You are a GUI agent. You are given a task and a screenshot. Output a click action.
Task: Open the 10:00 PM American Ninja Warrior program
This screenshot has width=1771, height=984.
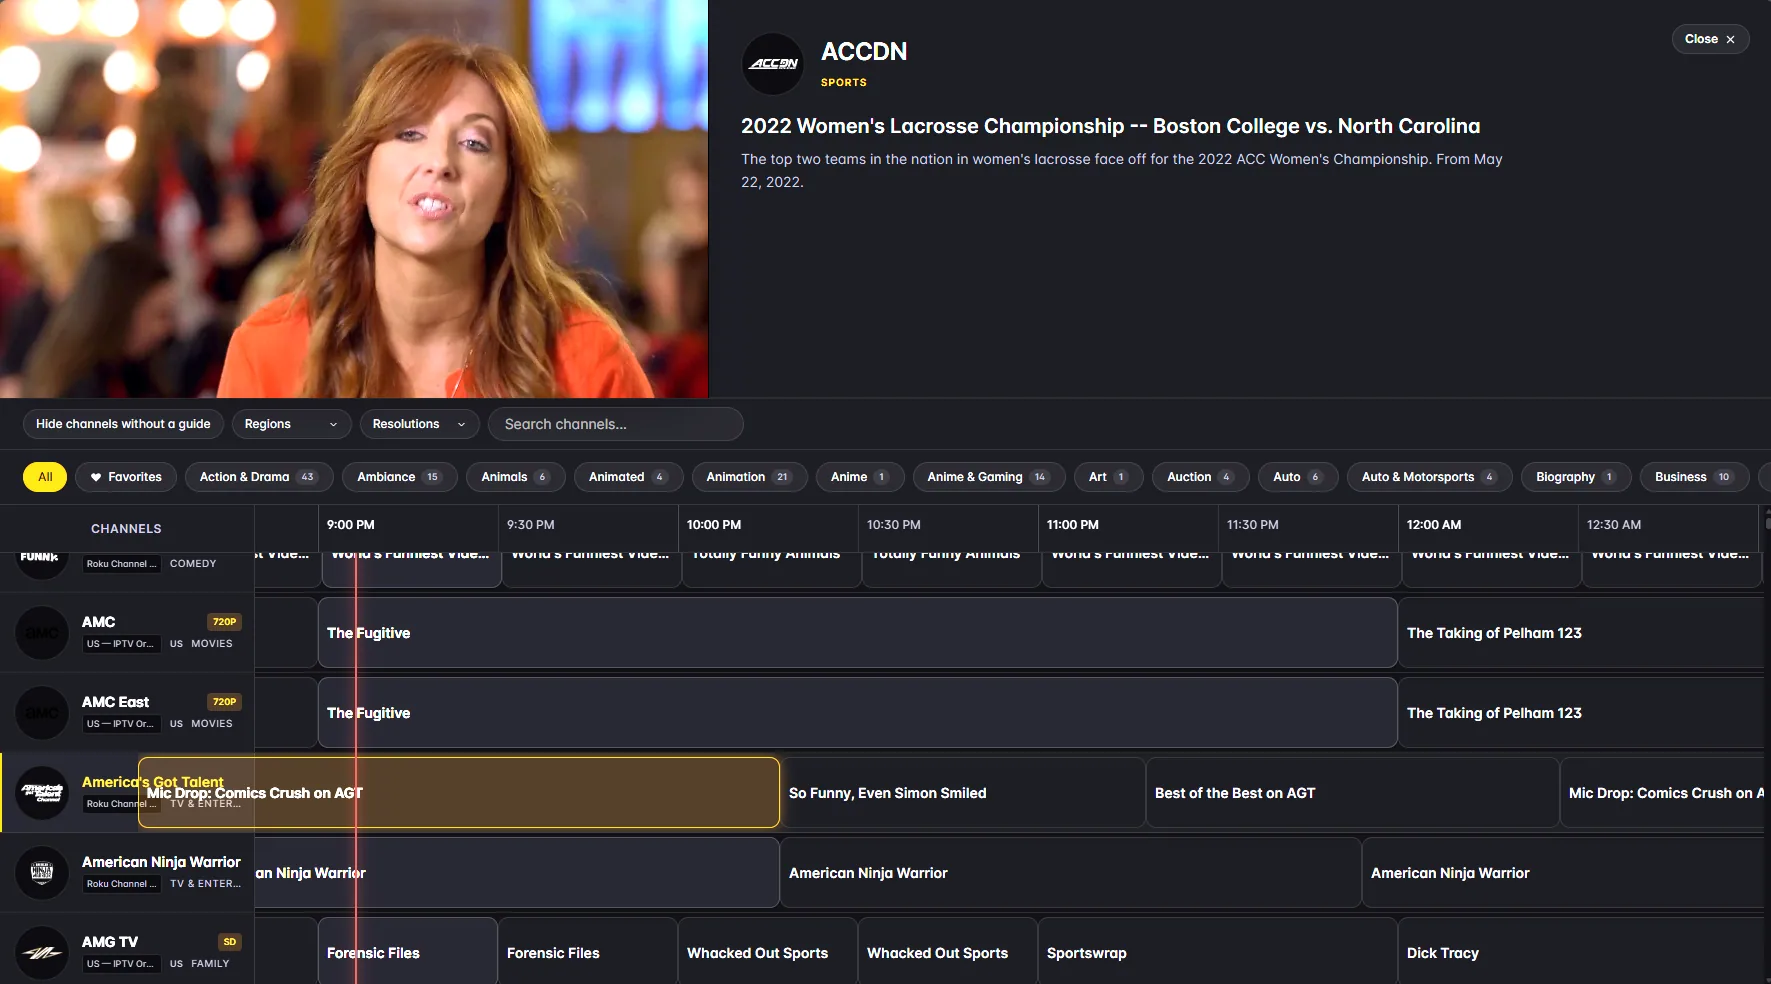coord(1070,873)
